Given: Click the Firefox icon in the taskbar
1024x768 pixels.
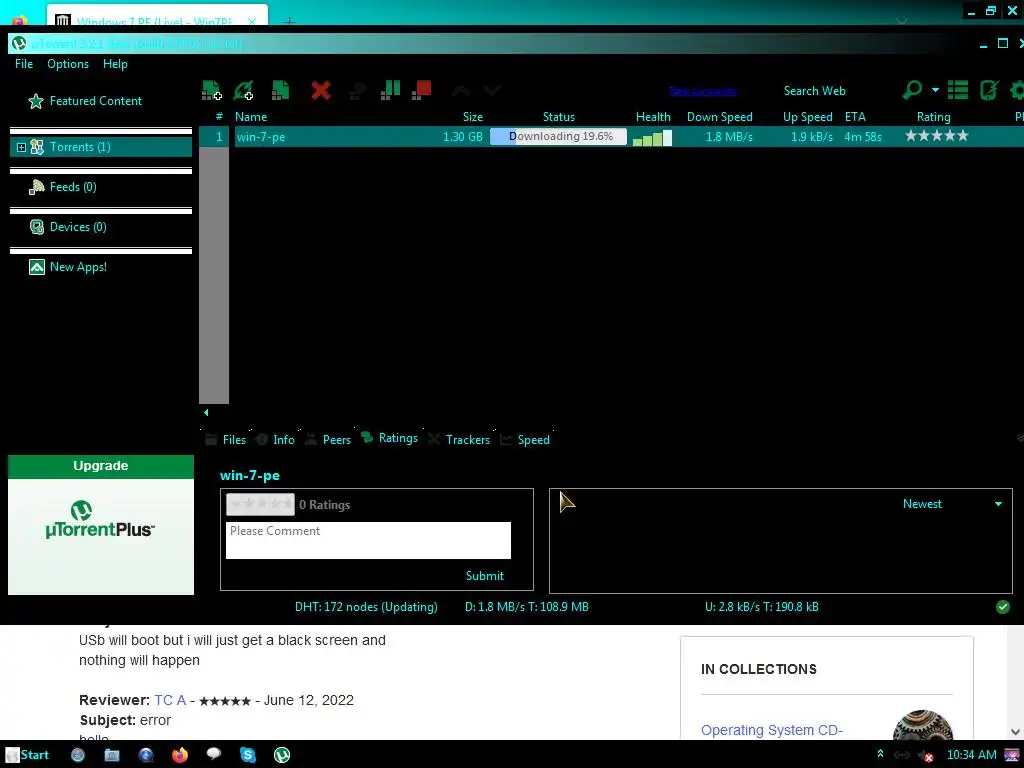Looking at the screenshot, I should [180, 755].
